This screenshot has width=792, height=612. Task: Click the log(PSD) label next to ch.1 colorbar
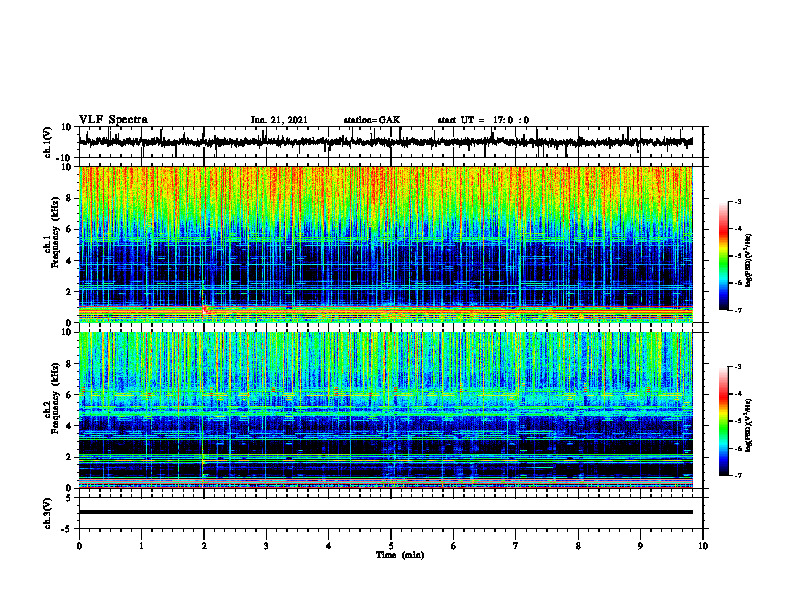(x=748, y=260)
